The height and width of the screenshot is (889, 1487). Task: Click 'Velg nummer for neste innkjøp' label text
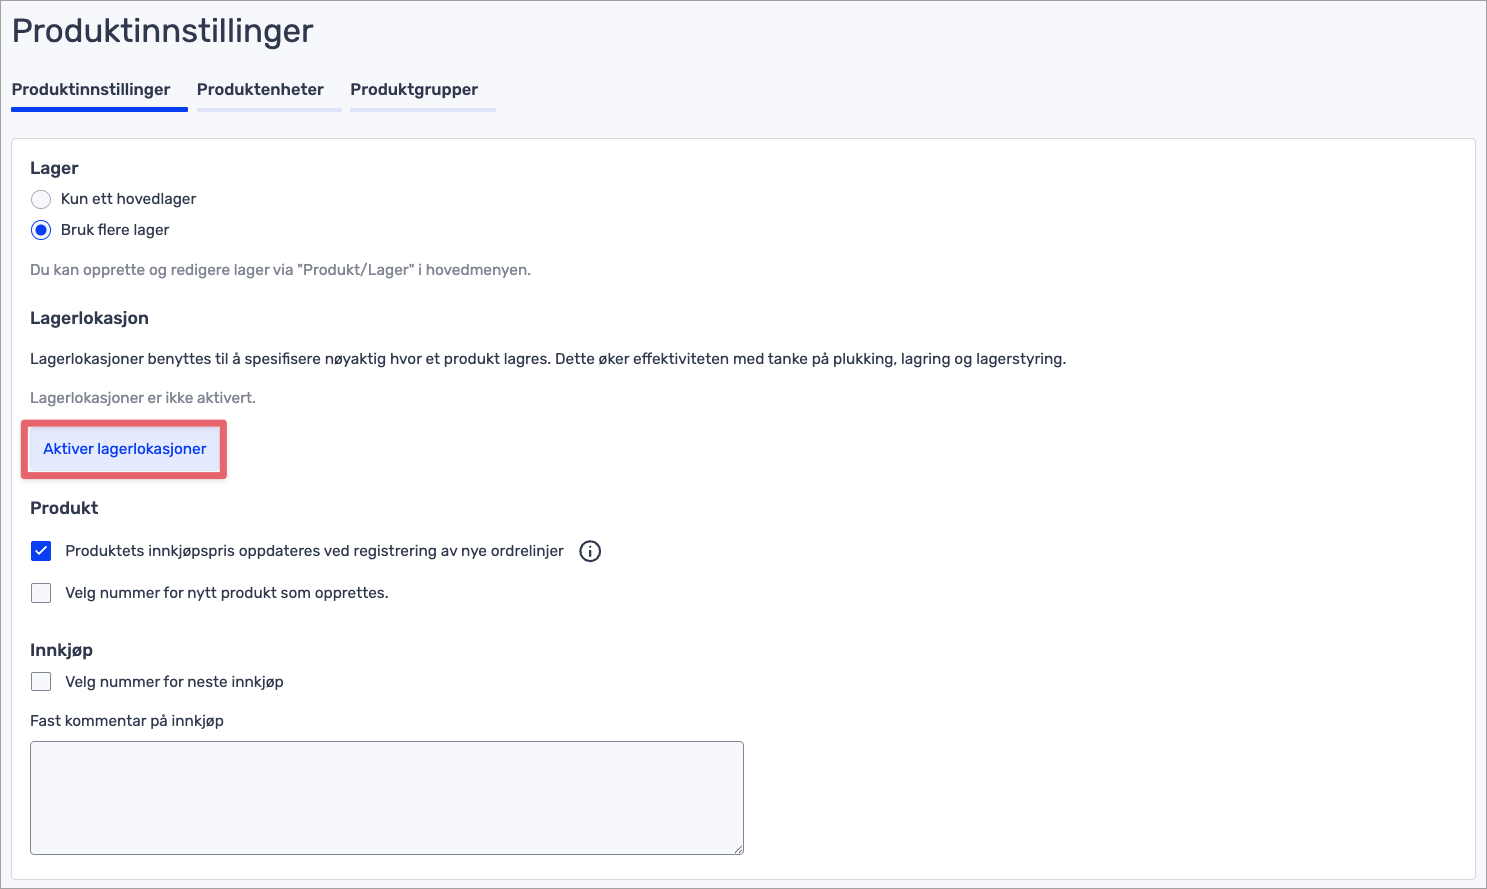click(174, 682)
